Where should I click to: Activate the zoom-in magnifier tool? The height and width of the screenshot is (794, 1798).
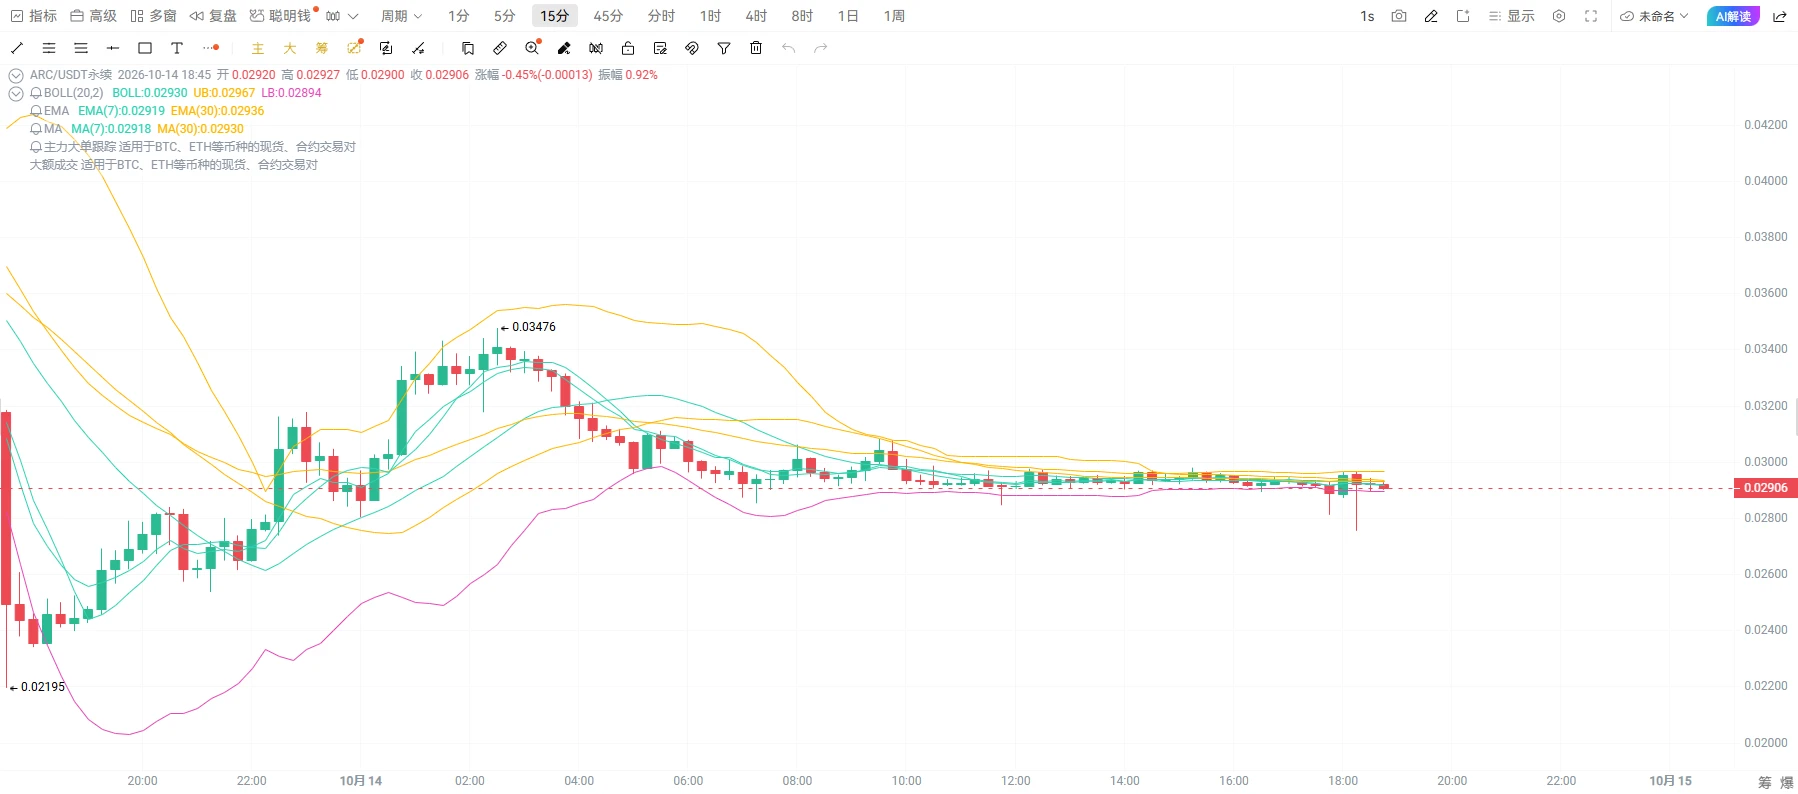point(532,48)
